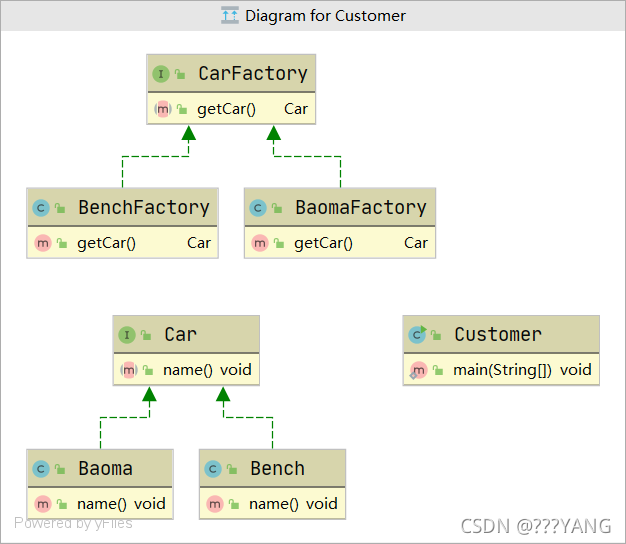Viewport: 626px width, 544px height.
Task: Select the BenchFactory class title
Action: [144, 208]
